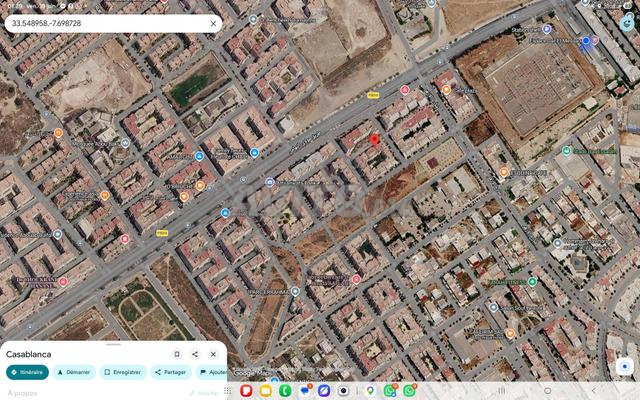Open the app drawer grid in taskbar
The image size is (640, 400).
pyautogui.click(x=228, y=391)
